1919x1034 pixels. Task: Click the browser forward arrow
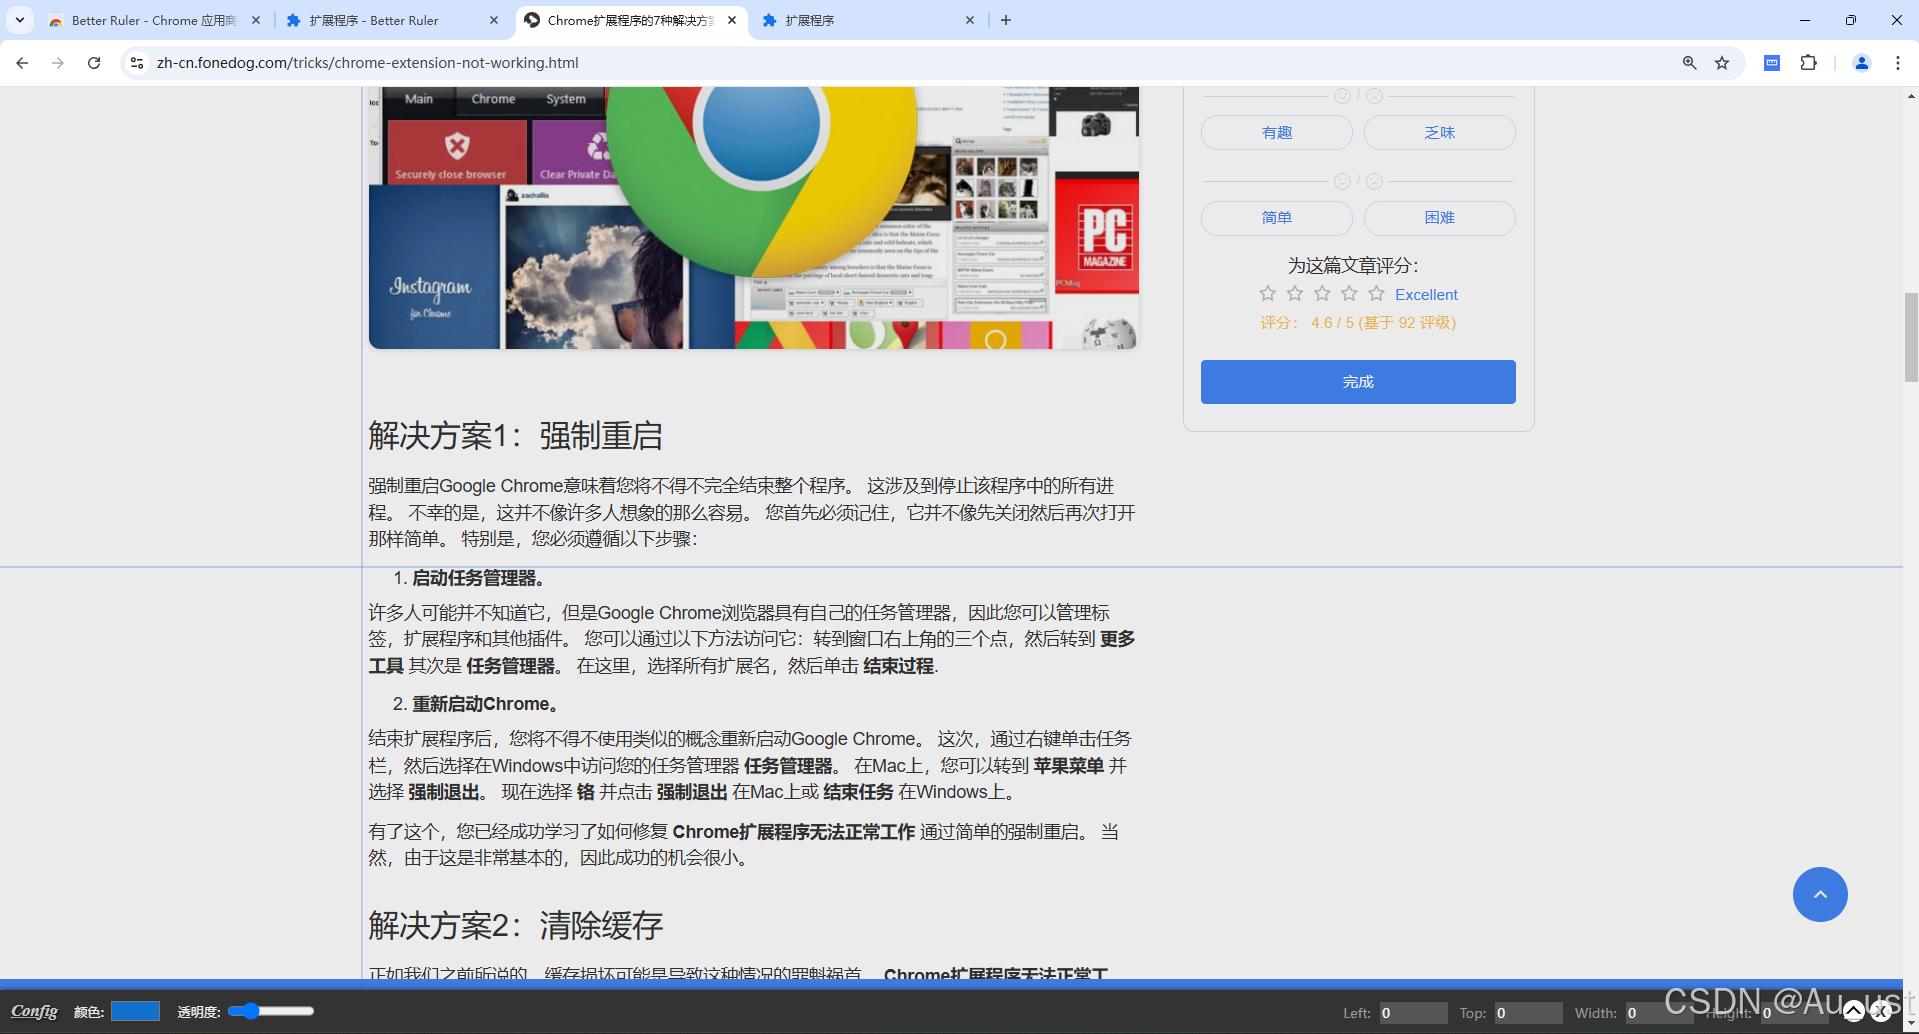[x=58, y=63]
